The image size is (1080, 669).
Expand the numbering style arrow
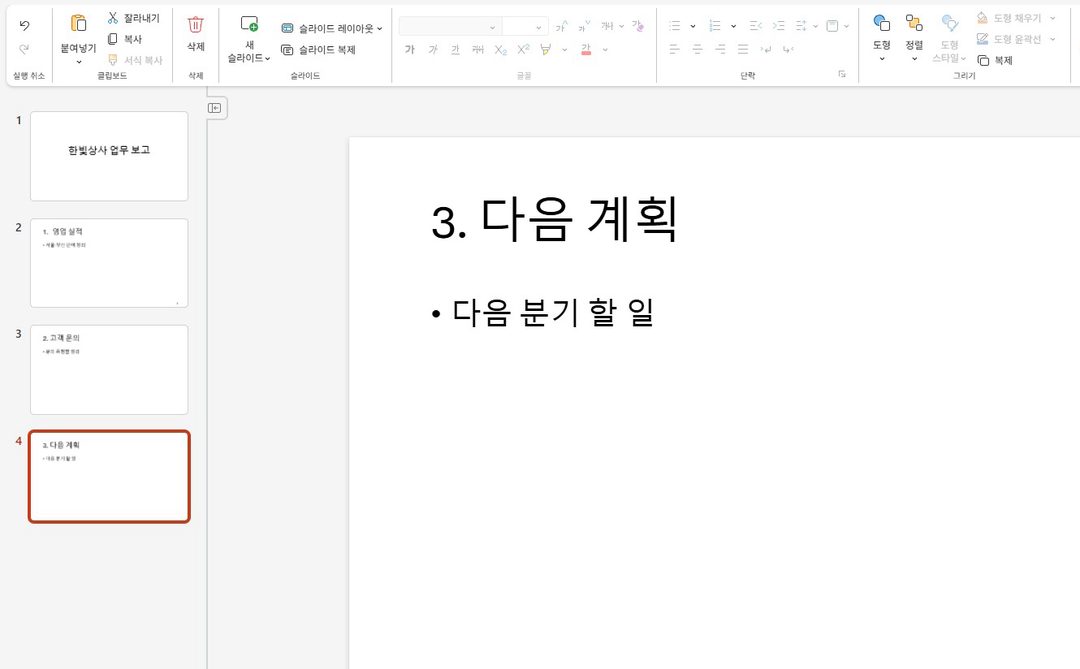coord(734,26)
